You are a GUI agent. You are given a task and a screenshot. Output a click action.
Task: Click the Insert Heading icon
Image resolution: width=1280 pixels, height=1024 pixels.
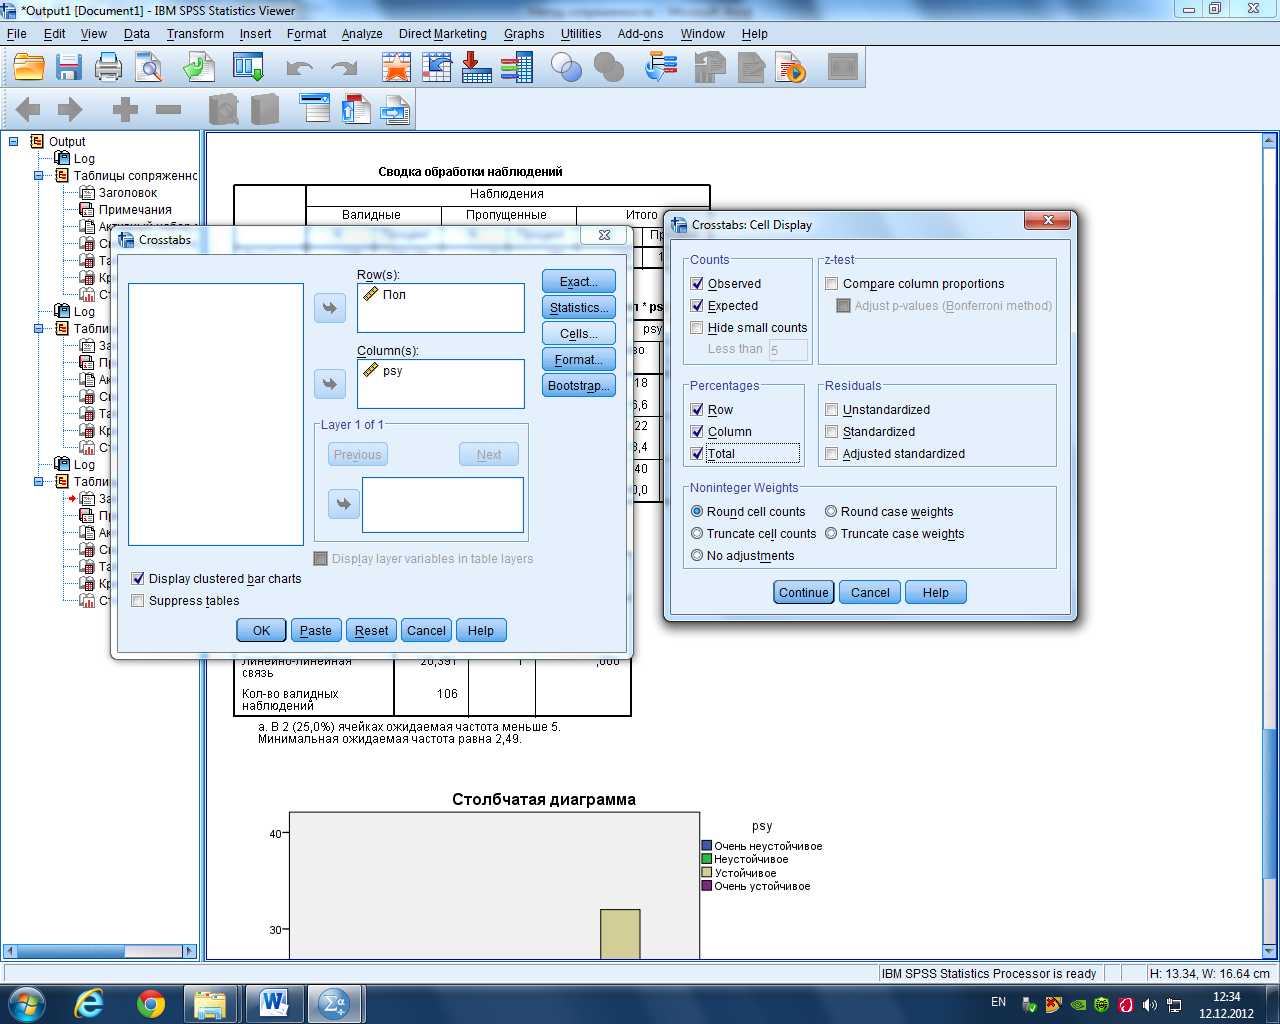click(315, 109)
